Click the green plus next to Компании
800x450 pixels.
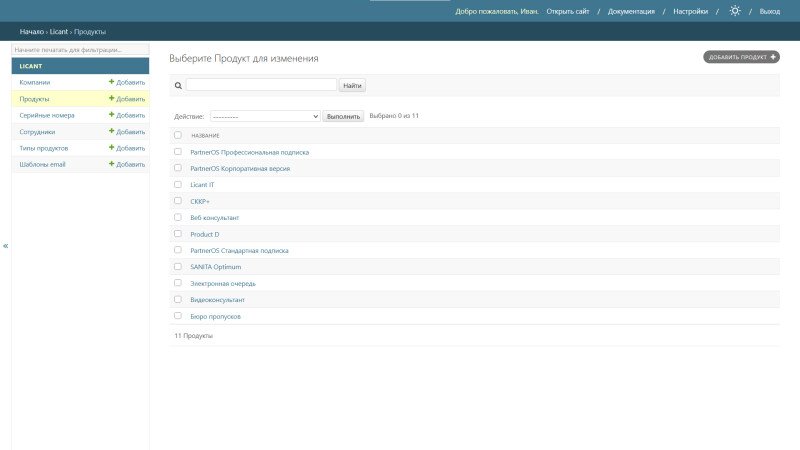[112, 82]
